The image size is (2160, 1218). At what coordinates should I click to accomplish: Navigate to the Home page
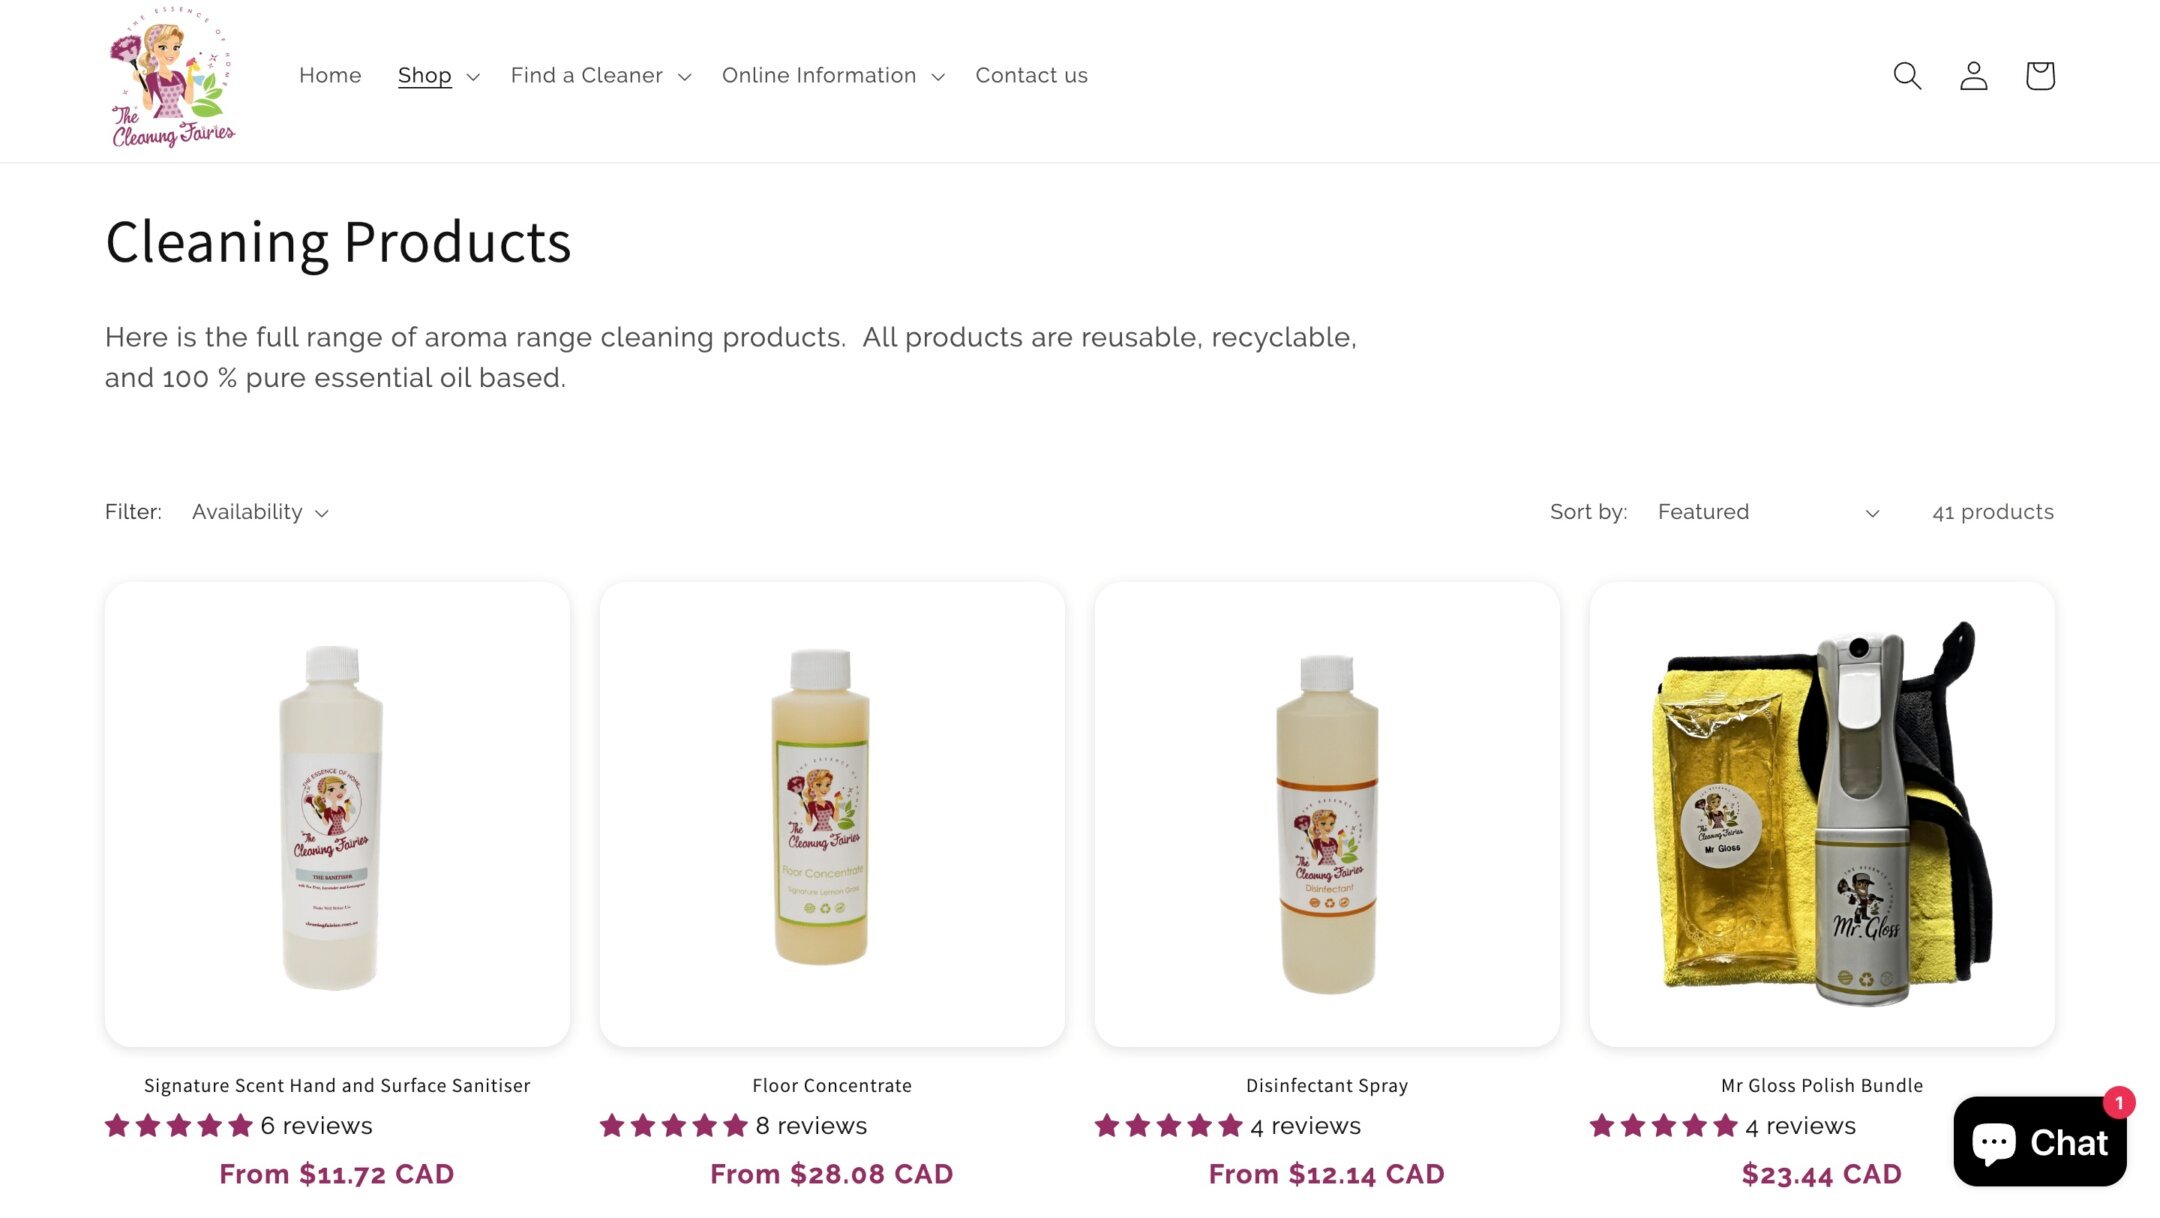pyautogui.click(x=330, y=75)
